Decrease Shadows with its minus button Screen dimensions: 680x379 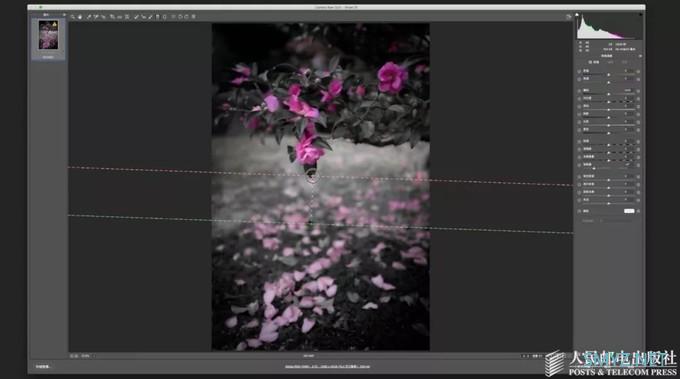(x=579, y=114)
